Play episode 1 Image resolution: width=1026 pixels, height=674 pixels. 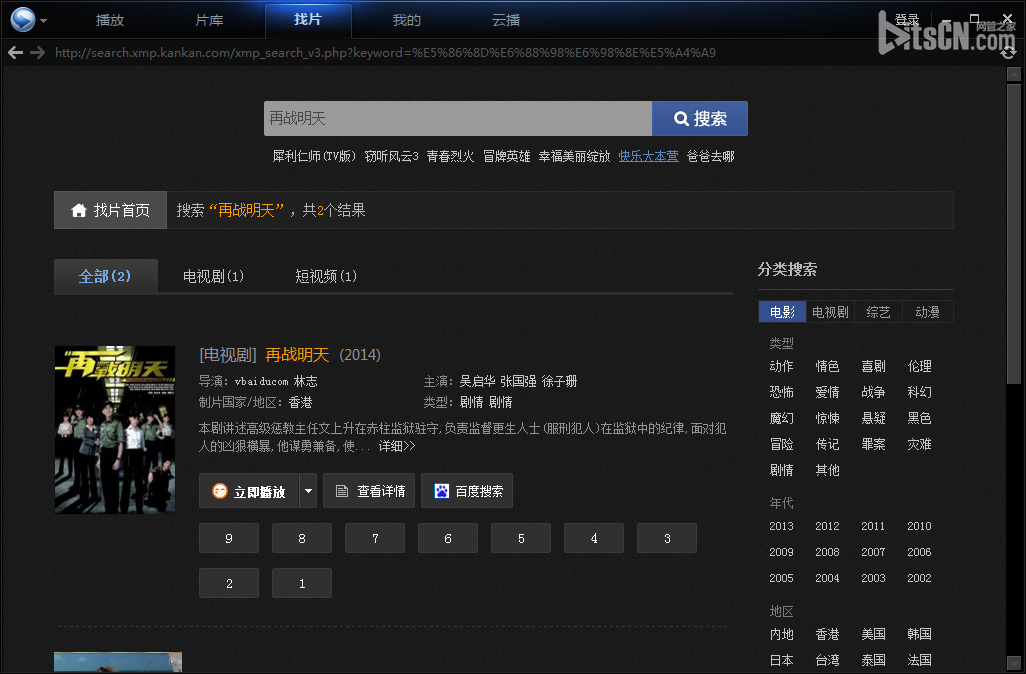302,583
